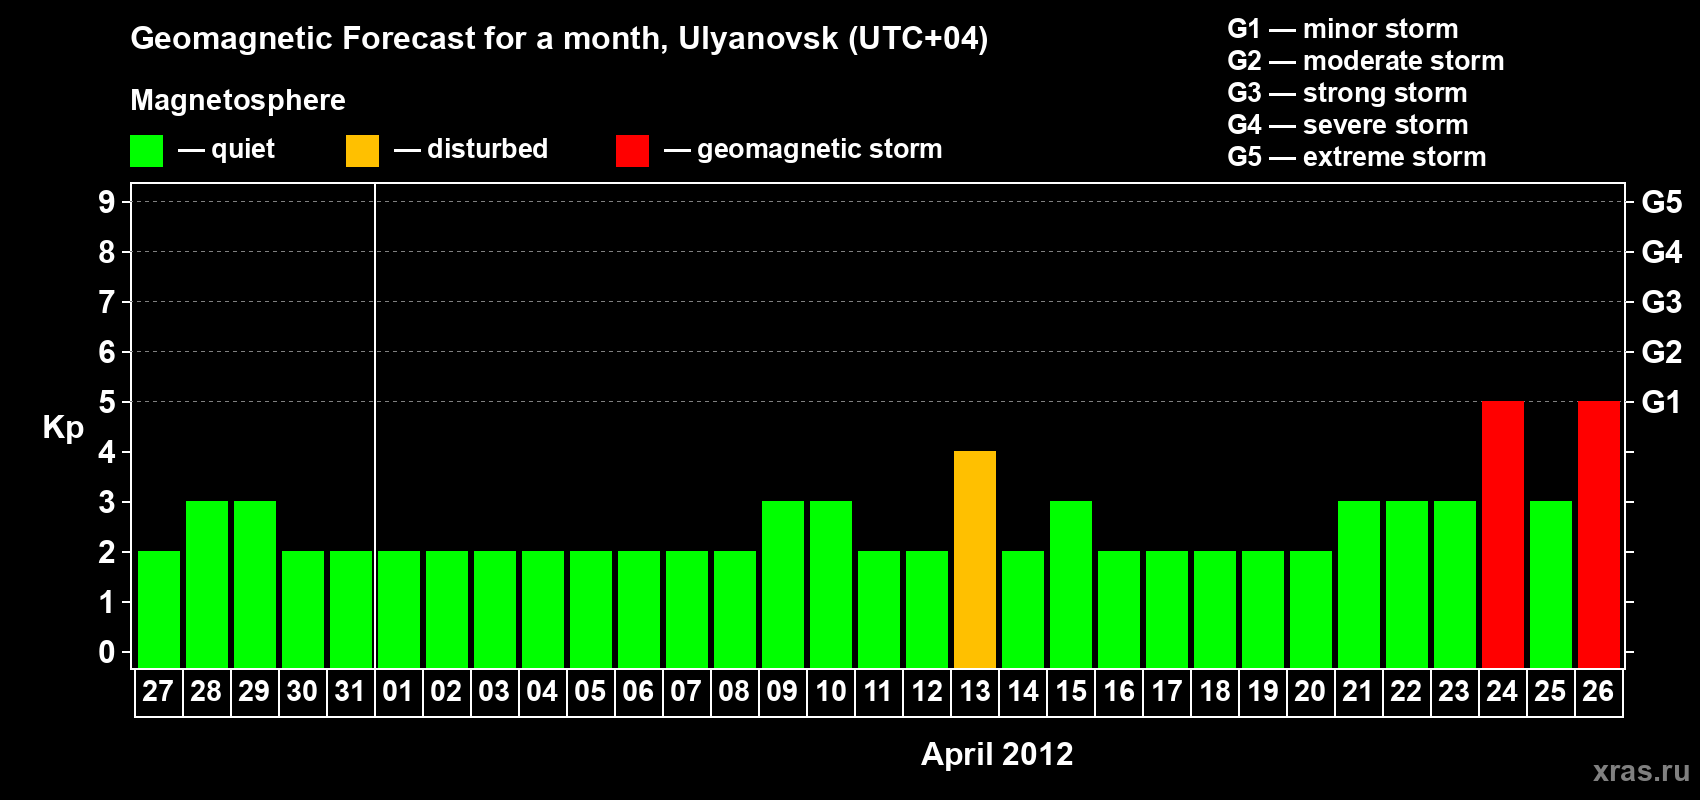Click the Kp value 0 tick label

pyautogui.click(x=107, y=652)
